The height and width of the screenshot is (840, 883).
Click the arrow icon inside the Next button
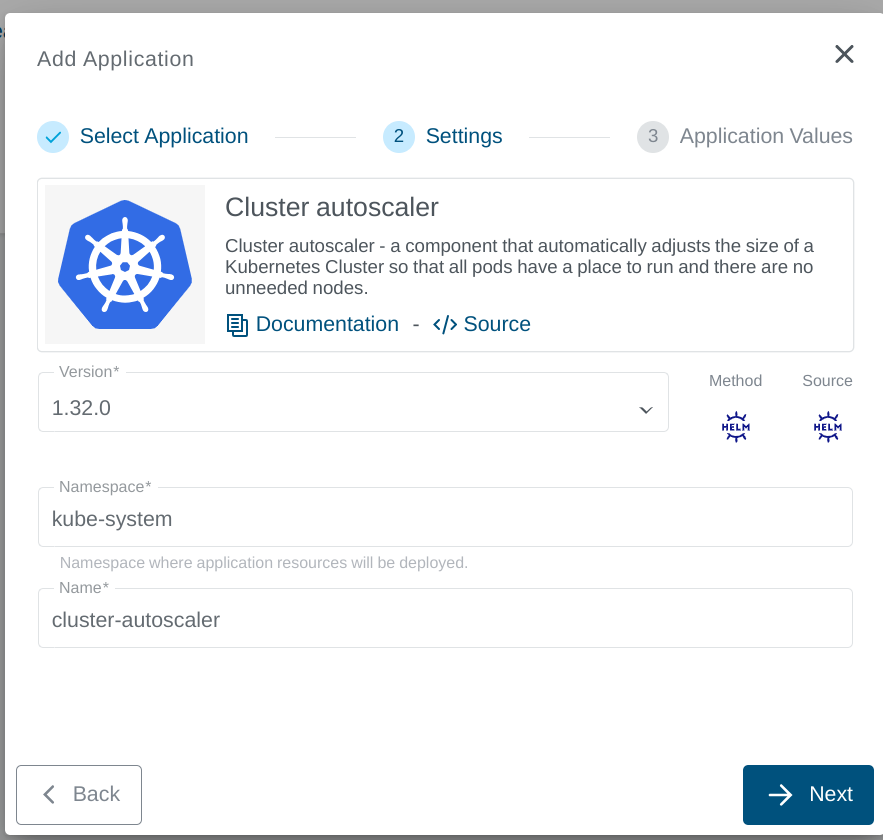tap(777, 794)
